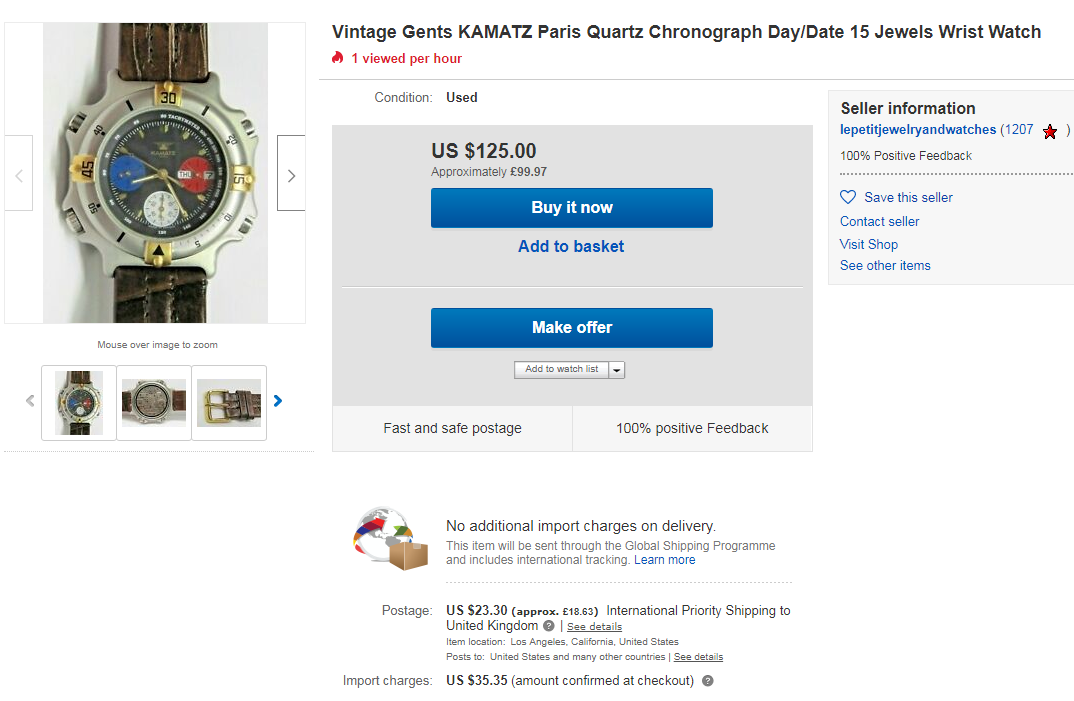This screenshot has height=701, width=1074.
Task: Click the Visit Shop link
Action: coord(869,244)
